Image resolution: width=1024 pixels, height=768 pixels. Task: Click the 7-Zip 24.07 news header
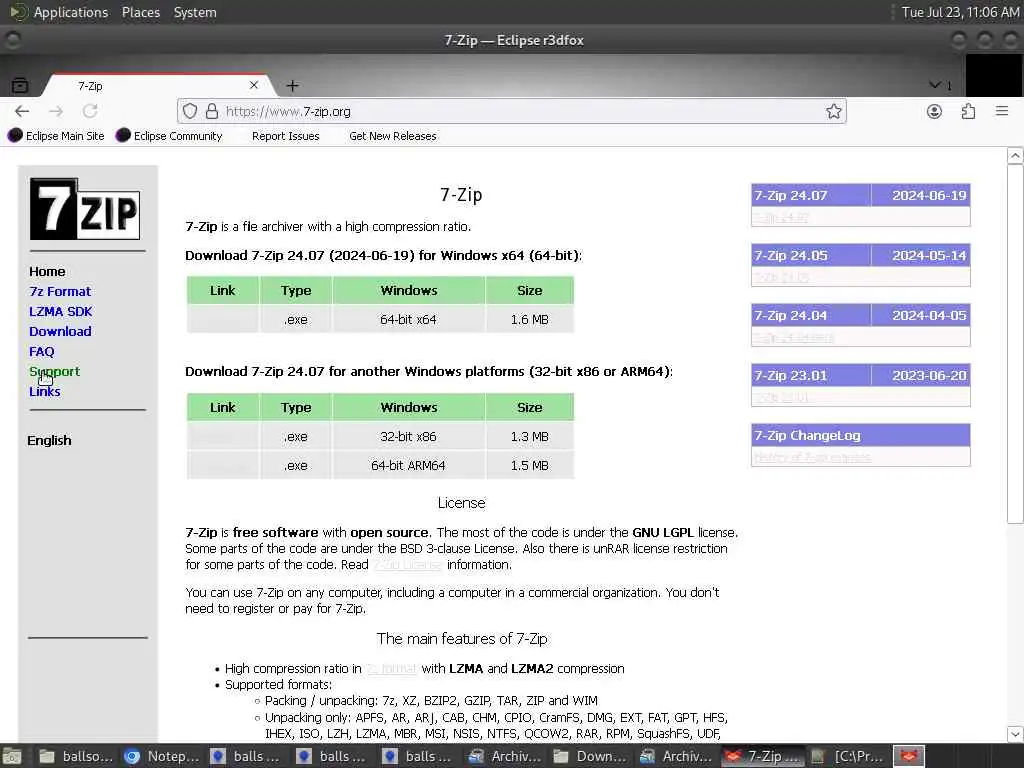[861, 195]
